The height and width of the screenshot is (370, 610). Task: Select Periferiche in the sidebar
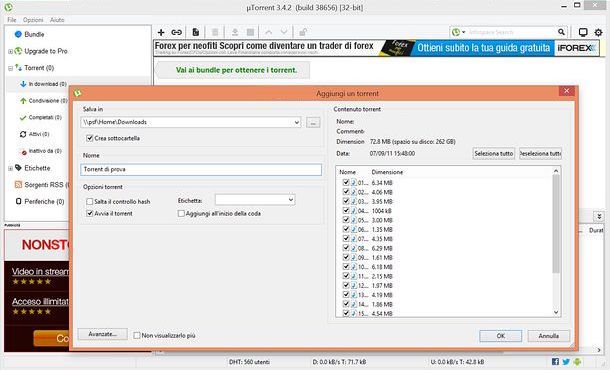pos(40,202)
